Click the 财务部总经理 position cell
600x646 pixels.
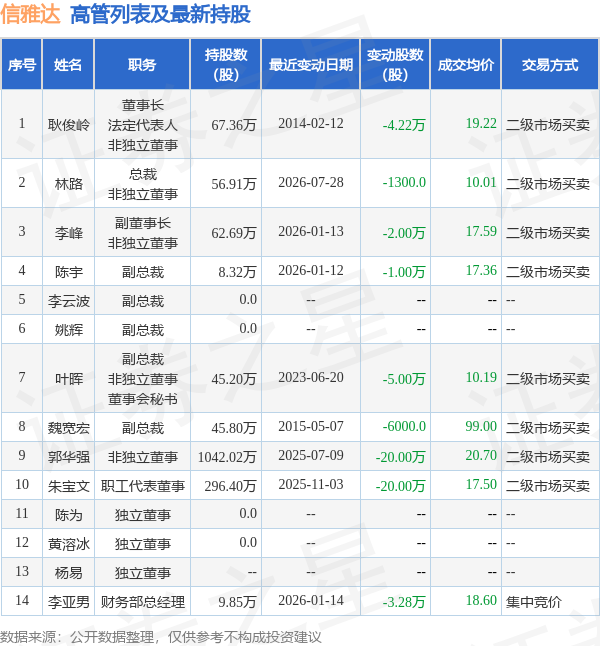[x=143, y=602]
